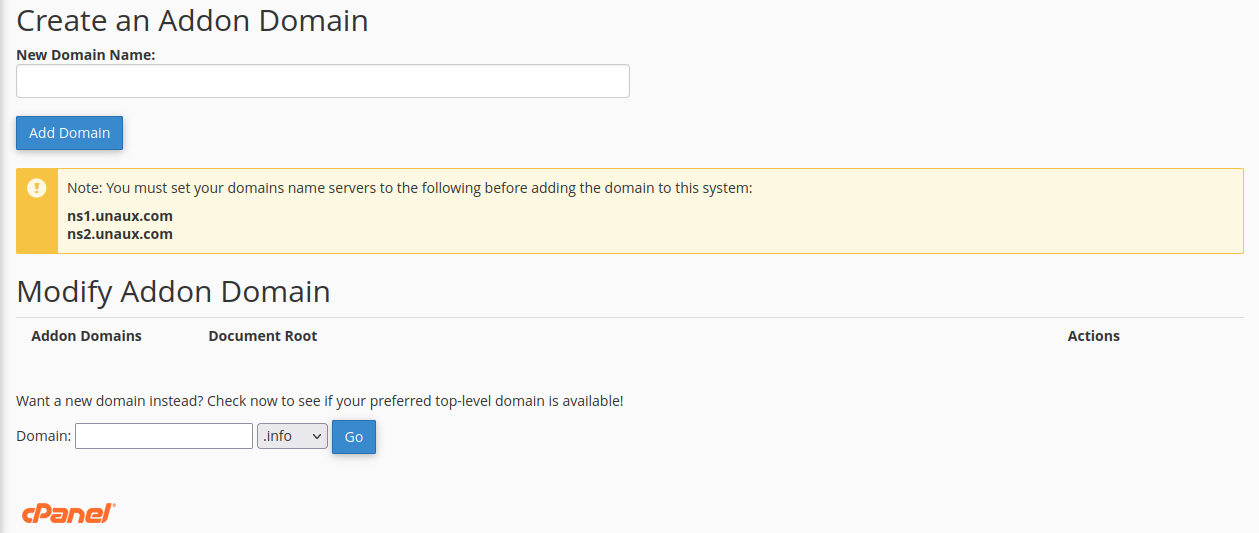Screen dimensions: 1259x533
Task: Click the Modify Addon Domain heading
Action: pos(174,291)
